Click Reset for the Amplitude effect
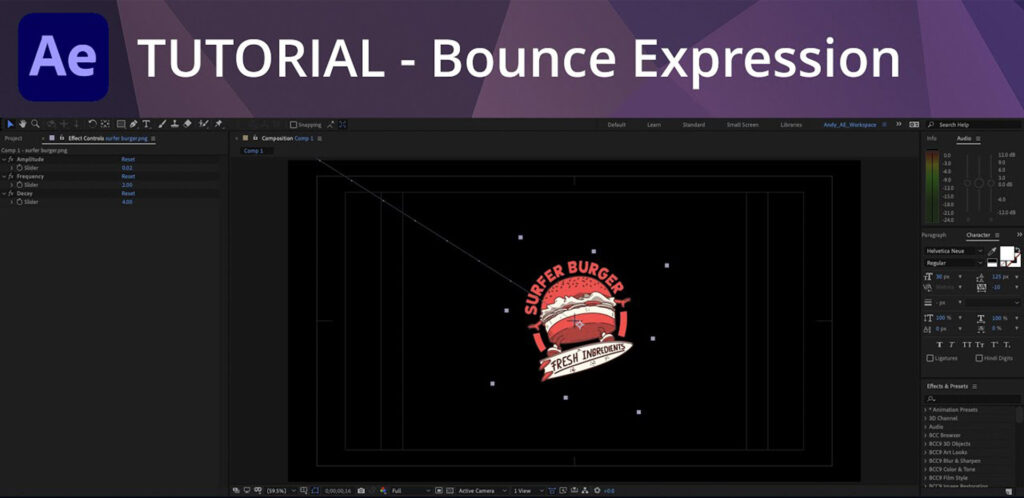 pos(128,159)
